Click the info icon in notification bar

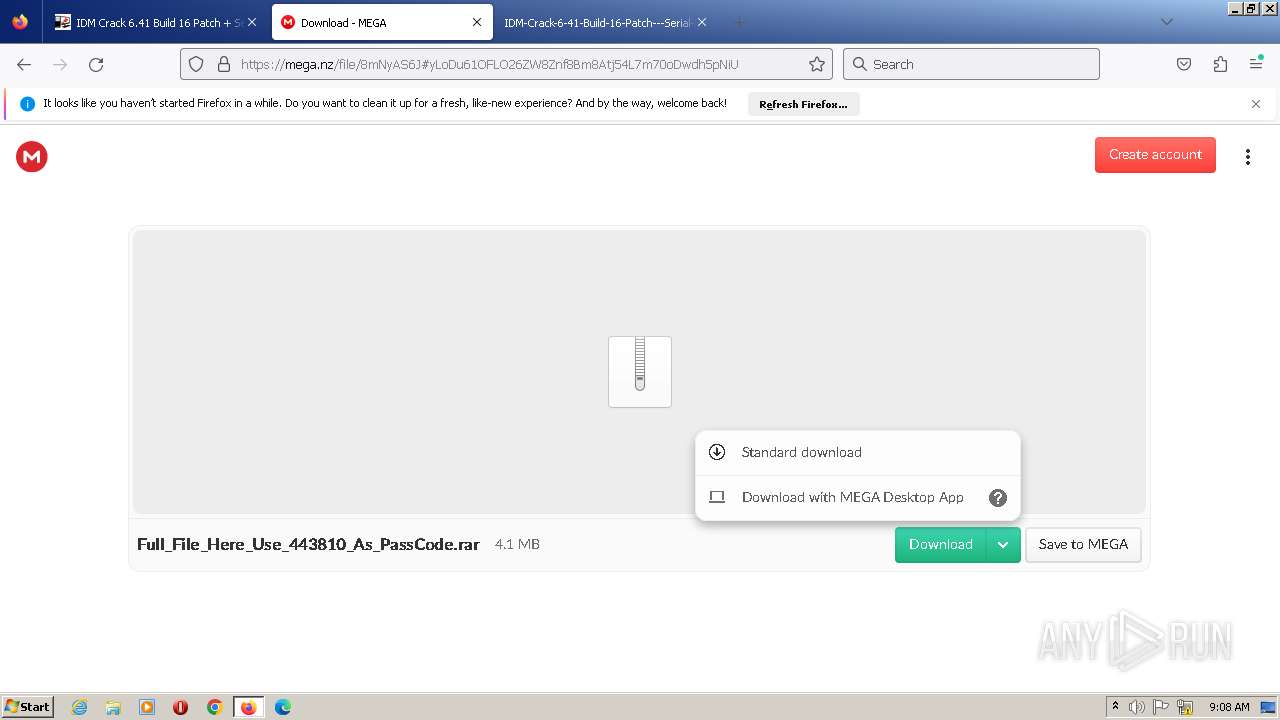click(x=28, y=103)
